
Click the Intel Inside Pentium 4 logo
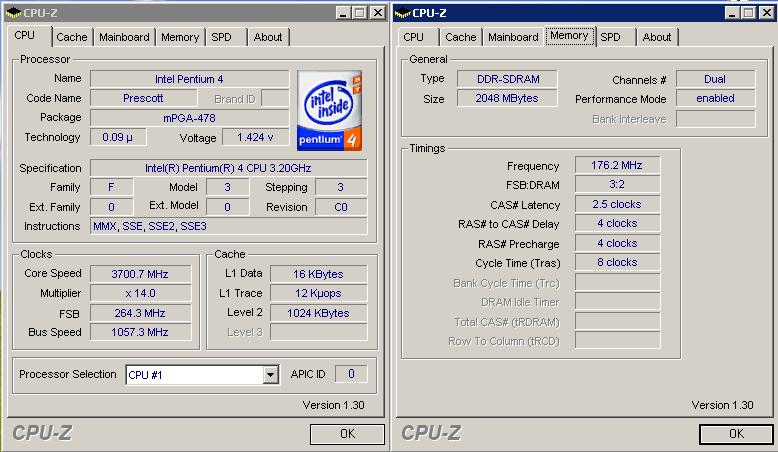point(329,110)
